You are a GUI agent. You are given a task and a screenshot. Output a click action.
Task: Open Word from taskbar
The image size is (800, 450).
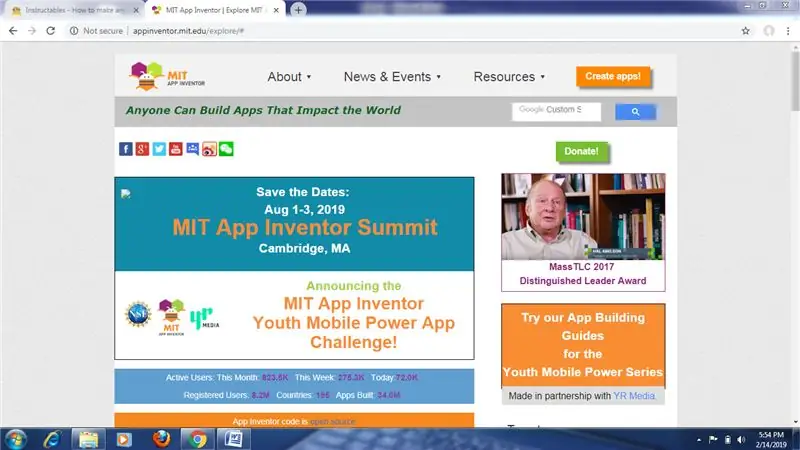point(234,439)
